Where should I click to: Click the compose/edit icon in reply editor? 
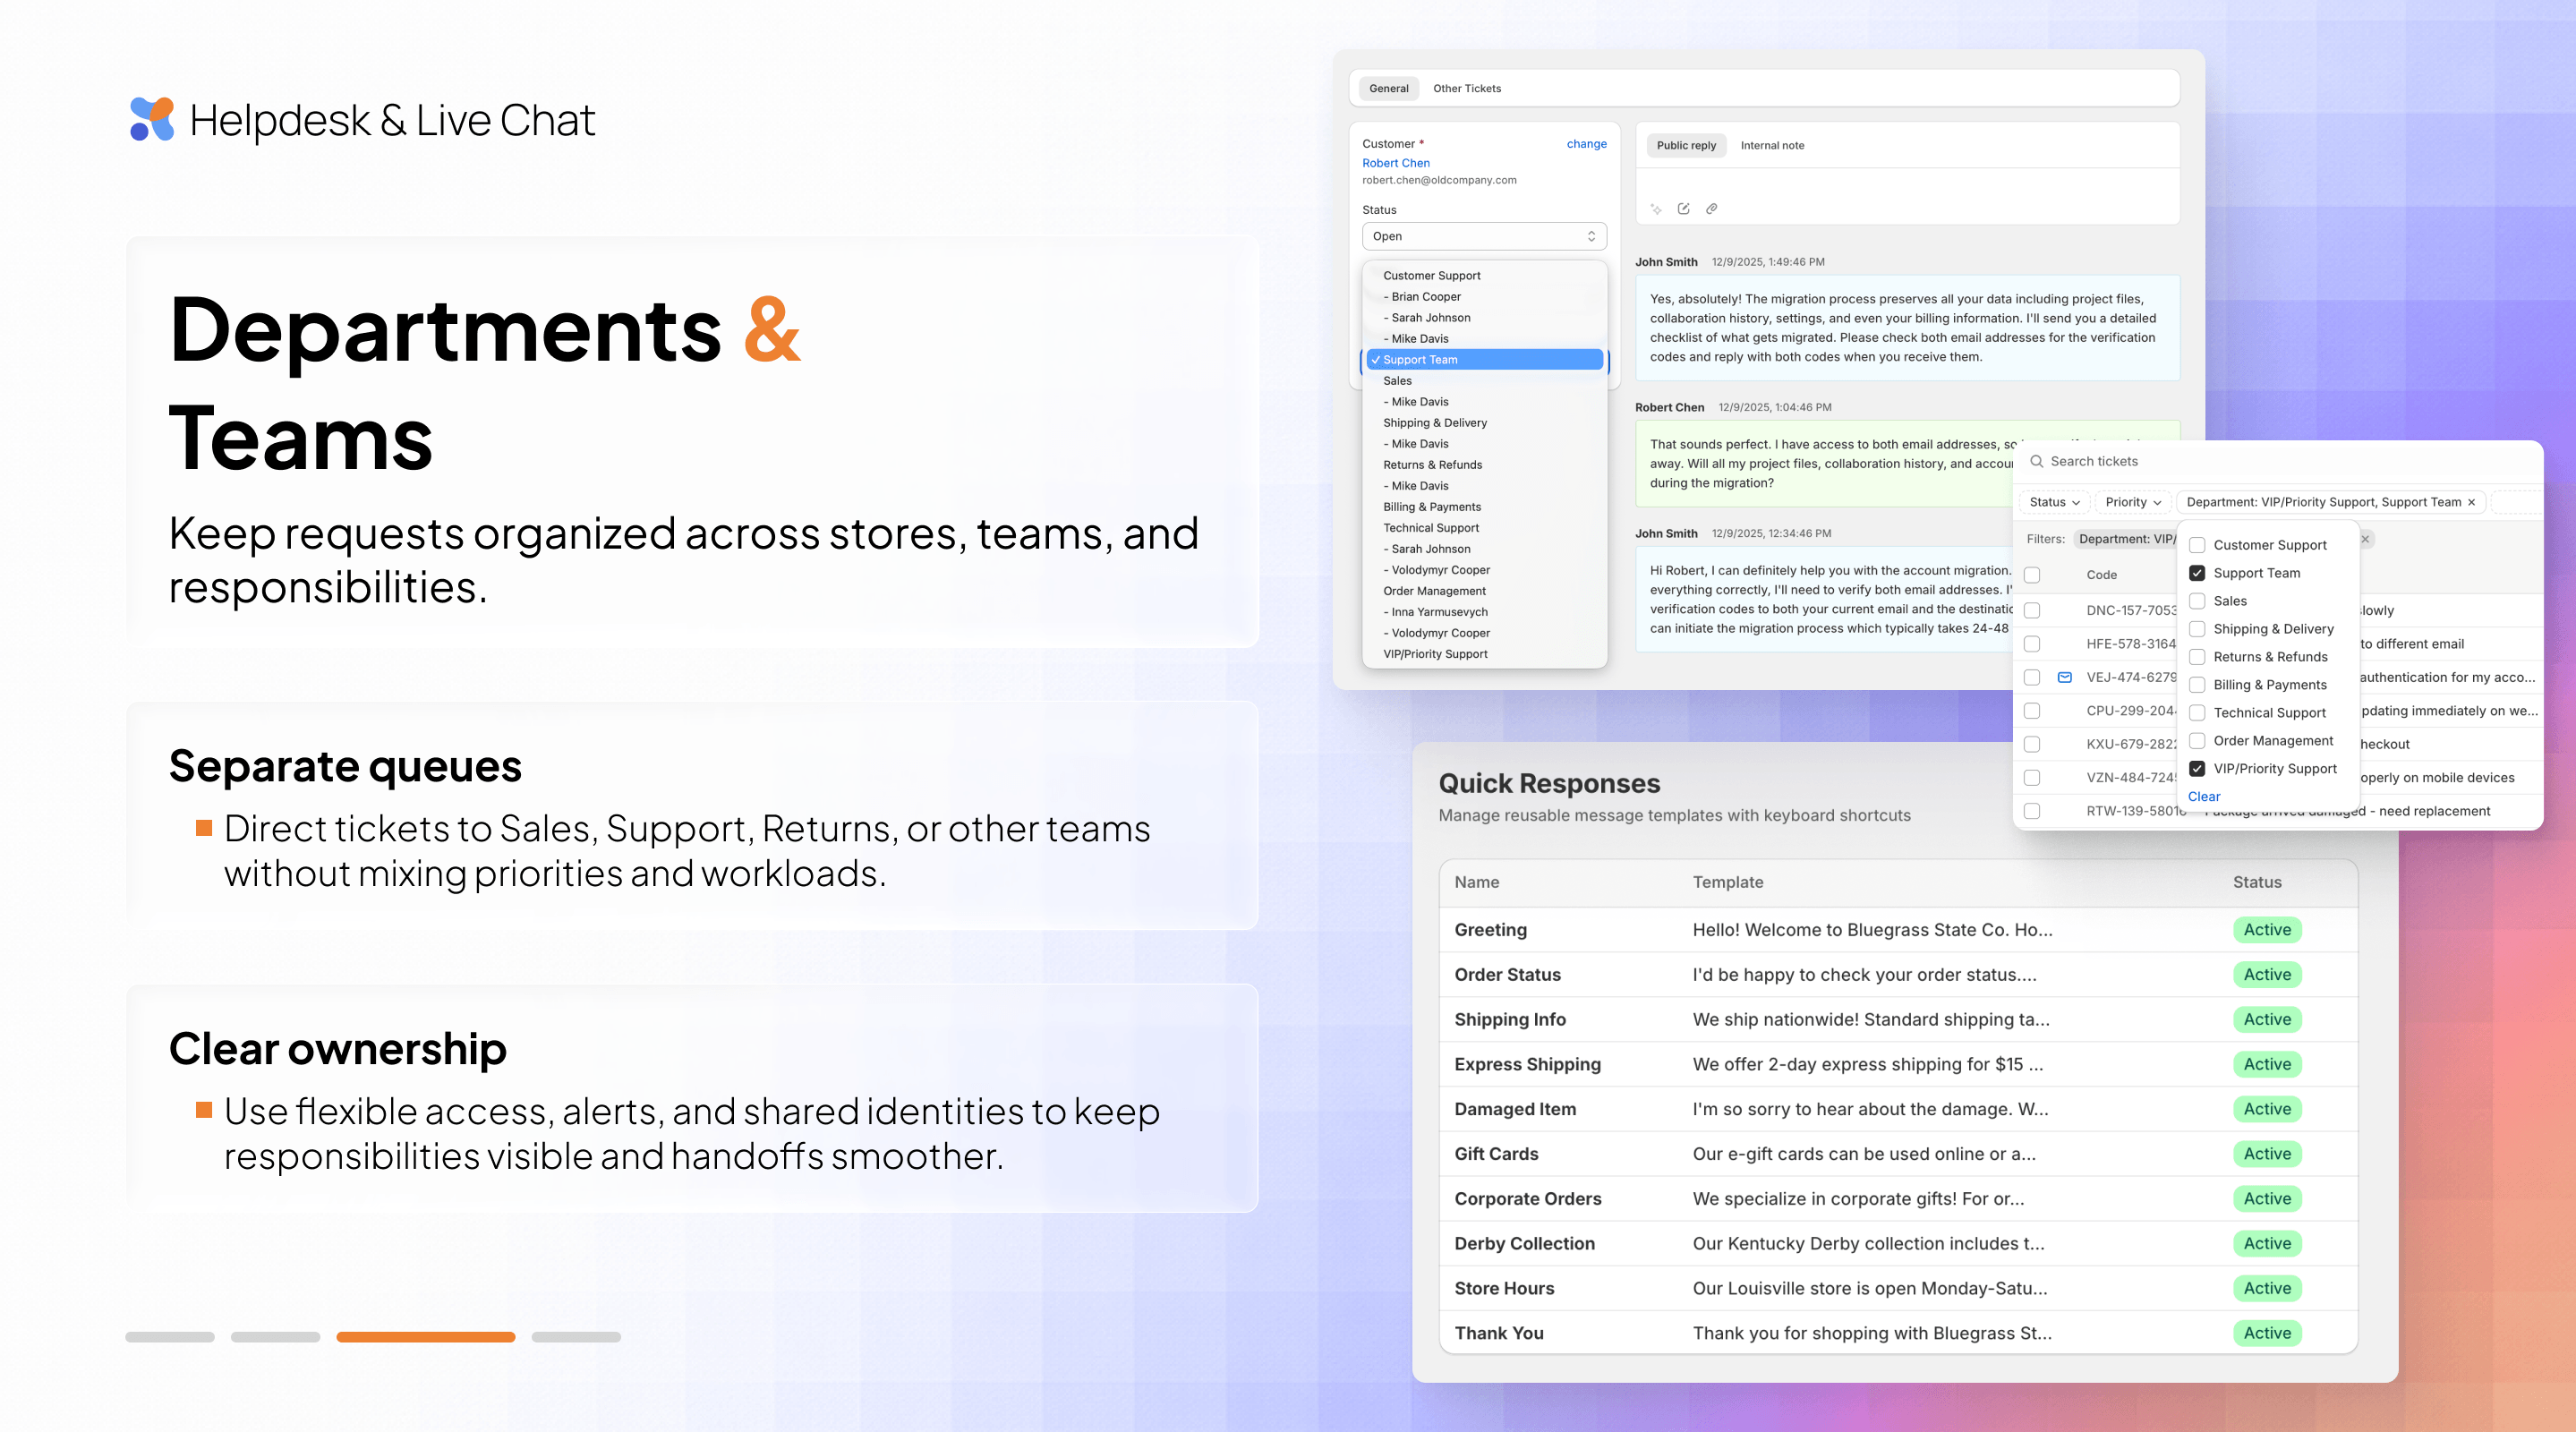[x=1684, y=209]
